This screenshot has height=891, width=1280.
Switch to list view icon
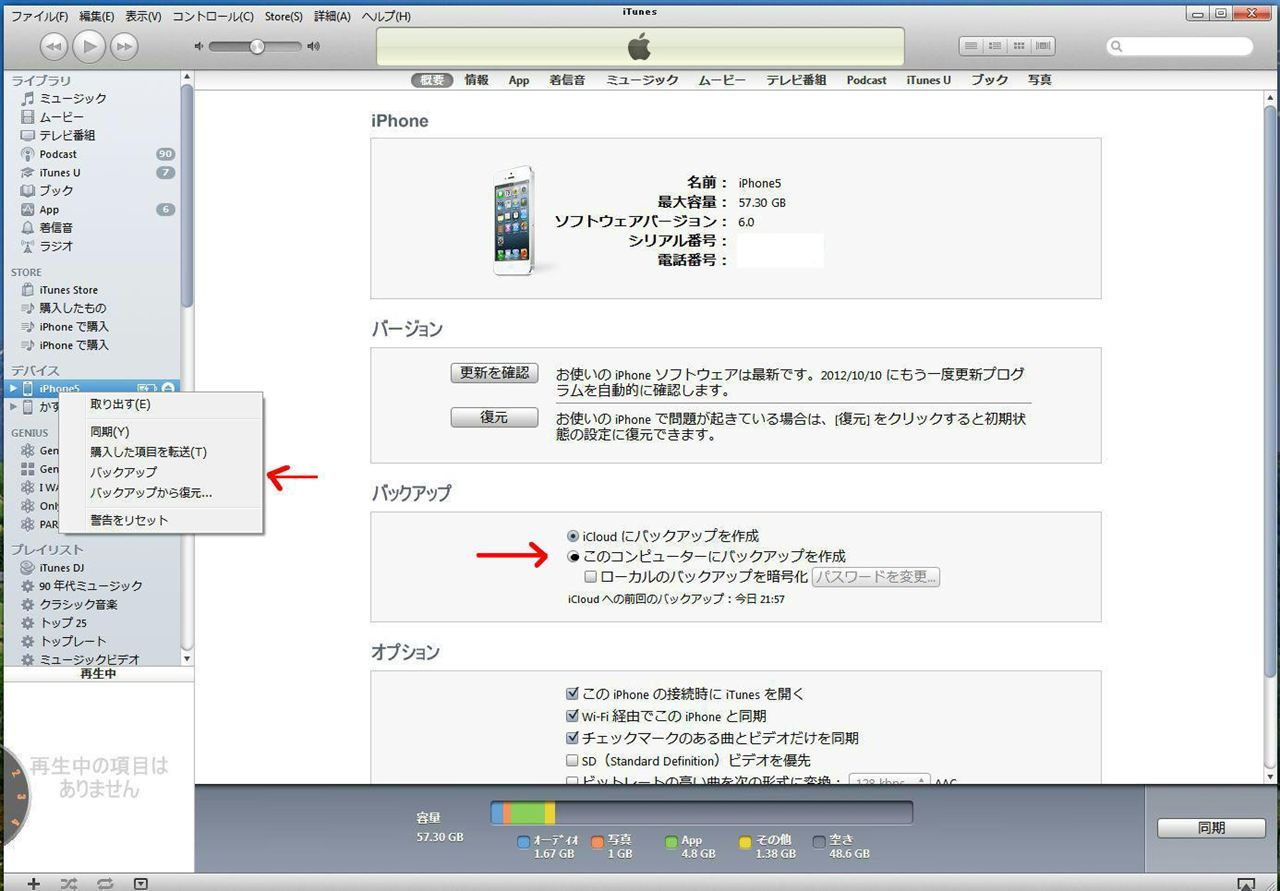click(x=971, y=46)
